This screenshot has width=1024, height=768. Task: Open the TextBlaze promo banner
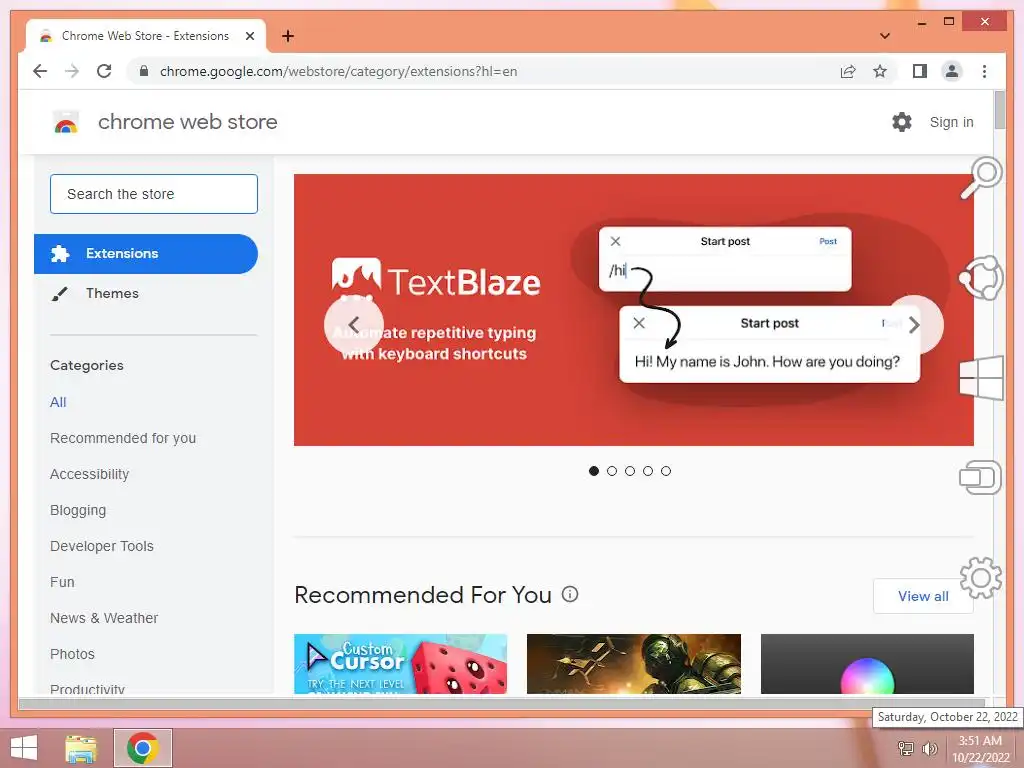(x=633, y=310)
